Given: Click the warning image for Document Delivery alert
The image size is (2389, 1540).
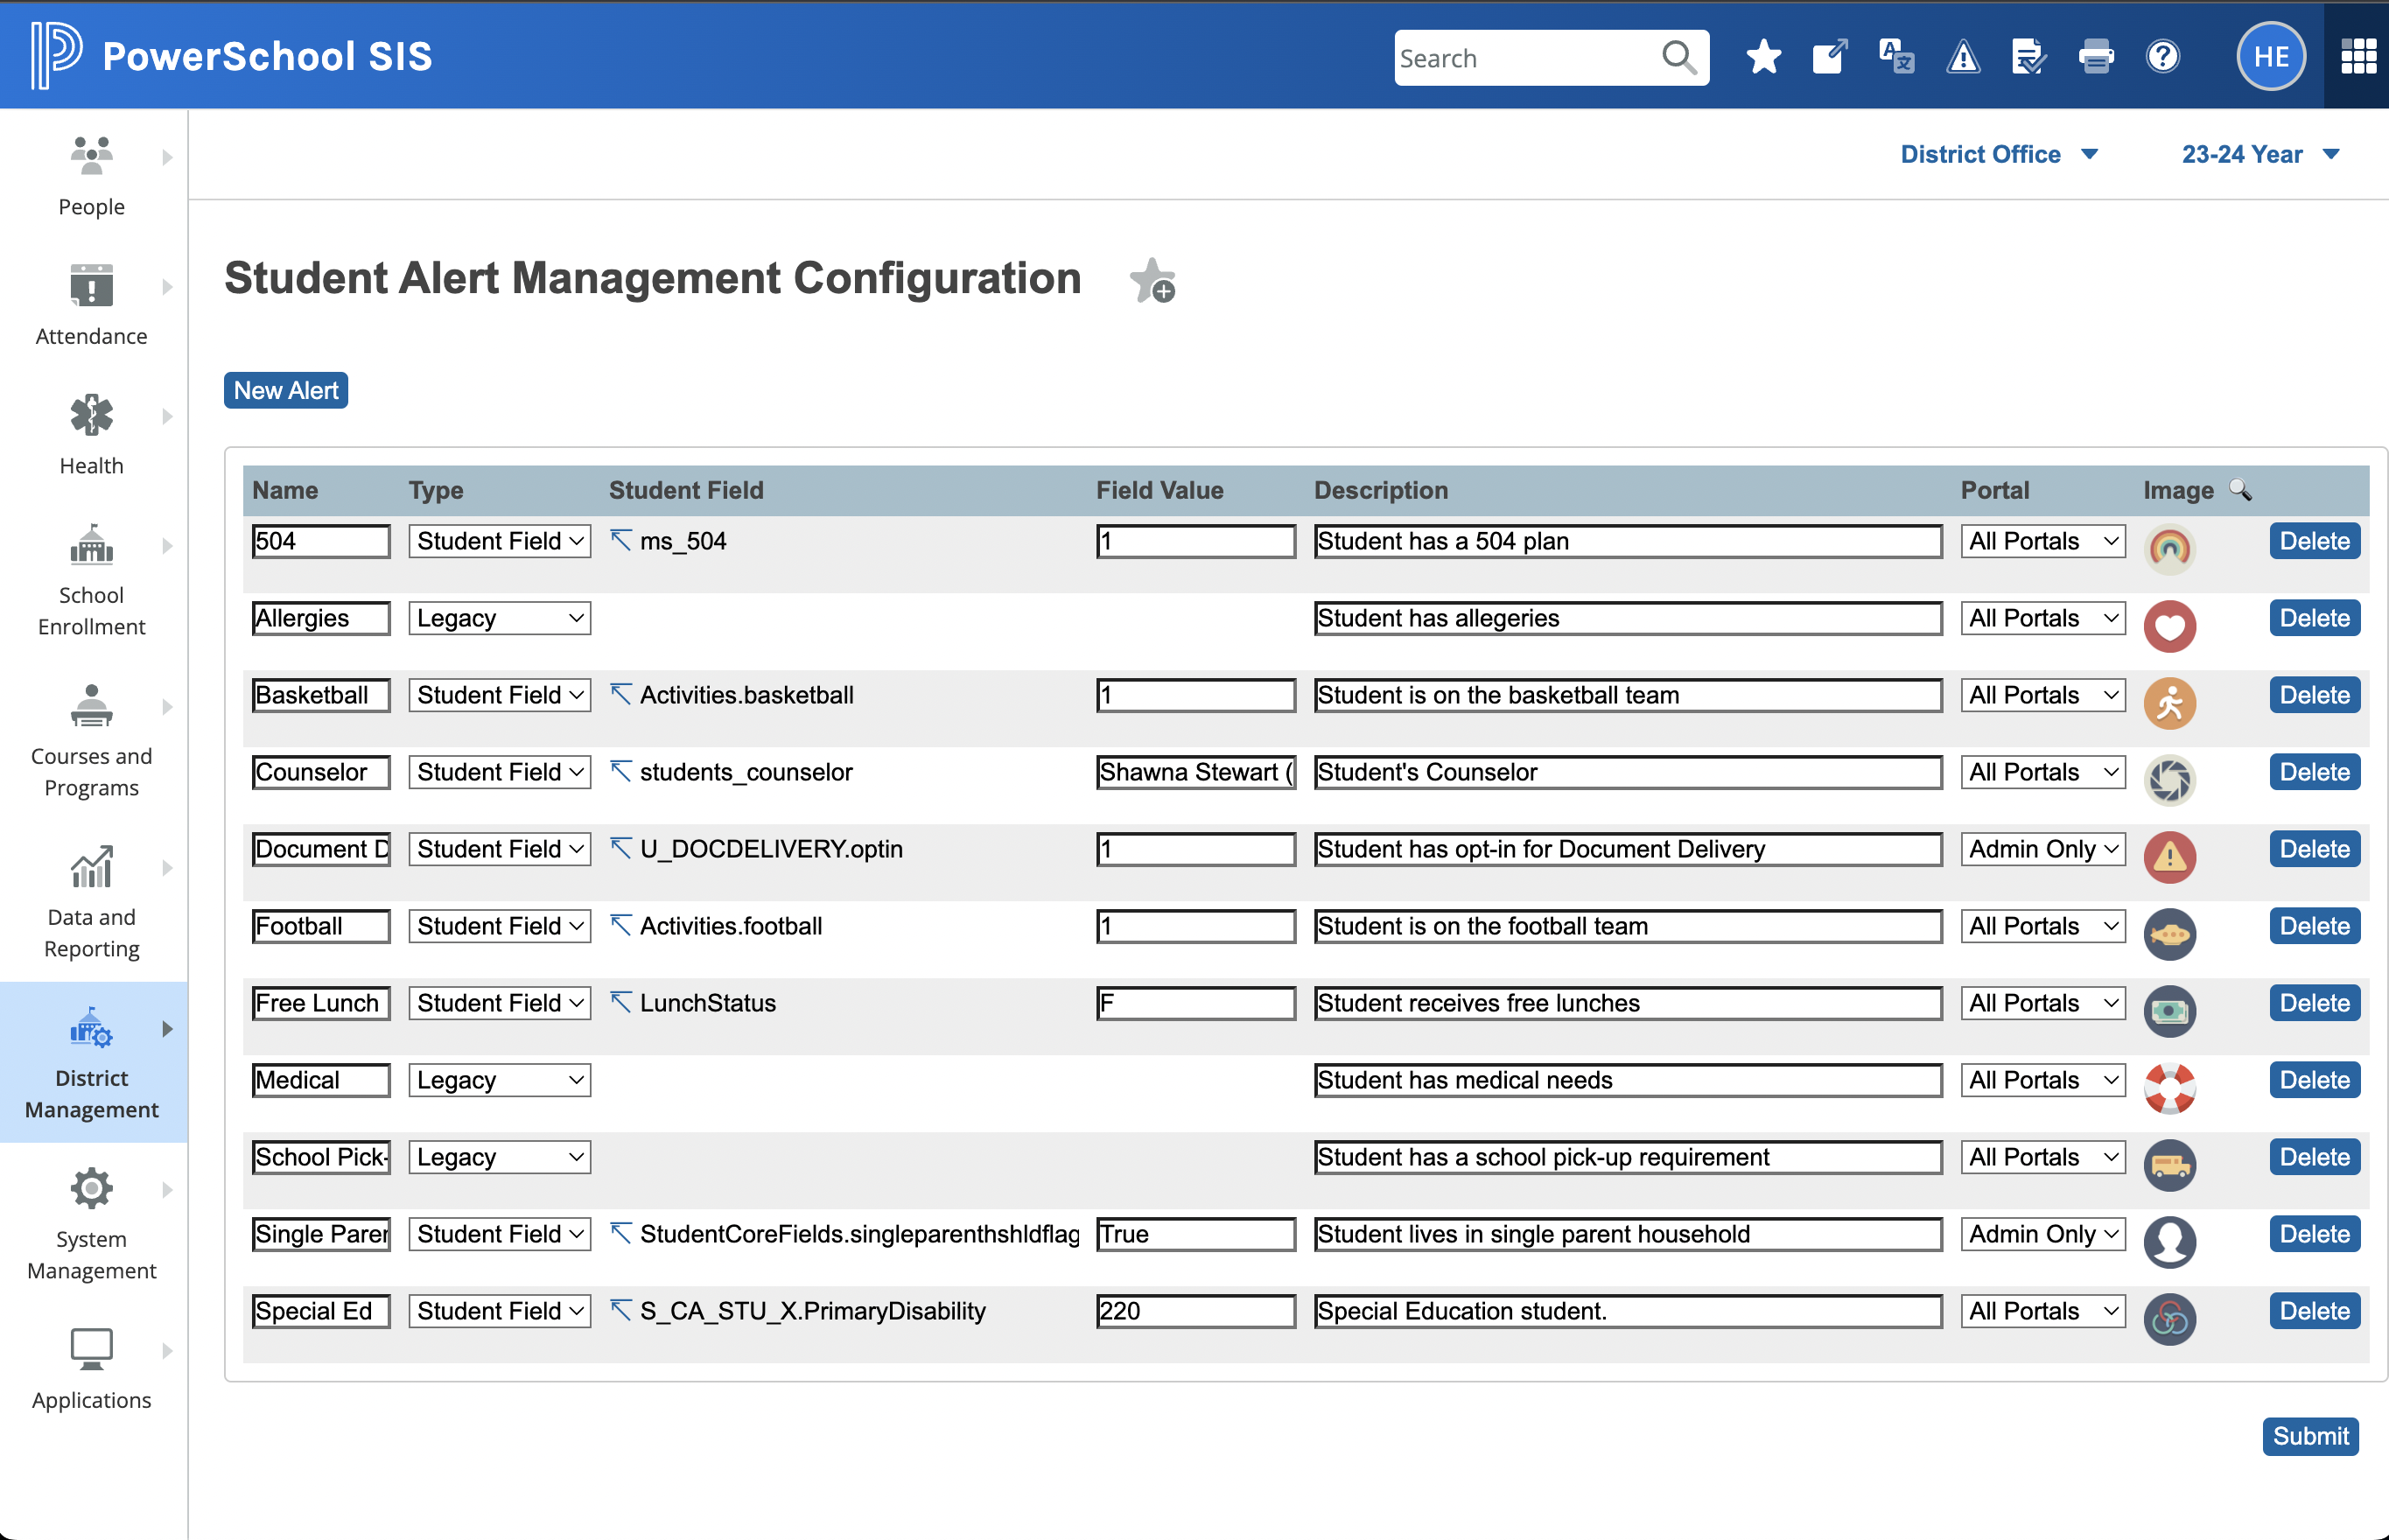Looking at the screenshot, I should pos(2169,857).
